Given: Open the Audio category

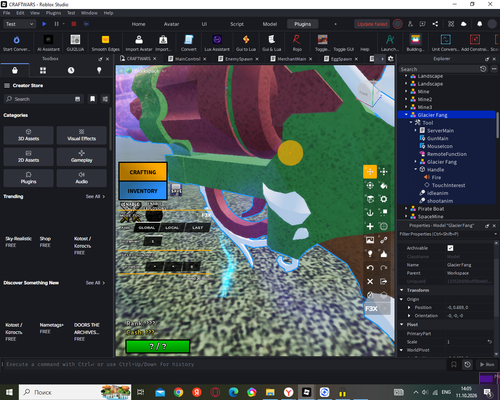Looking at the screenshot, I should pyautogui.click(x=82, y=178).
